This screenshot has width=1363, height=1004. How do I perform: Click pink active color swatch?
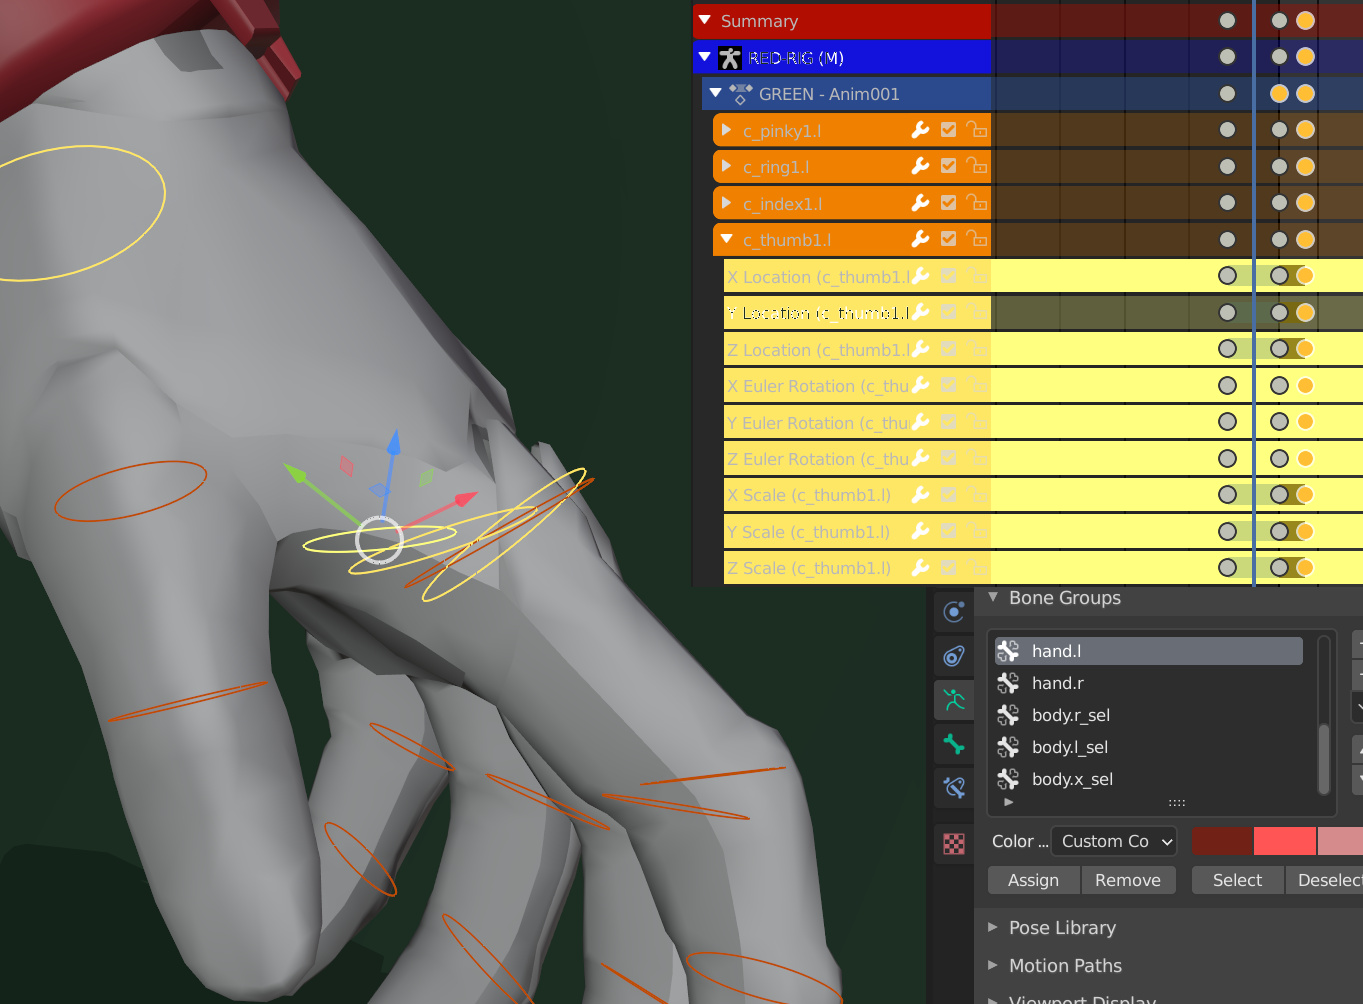[1341, 841]
